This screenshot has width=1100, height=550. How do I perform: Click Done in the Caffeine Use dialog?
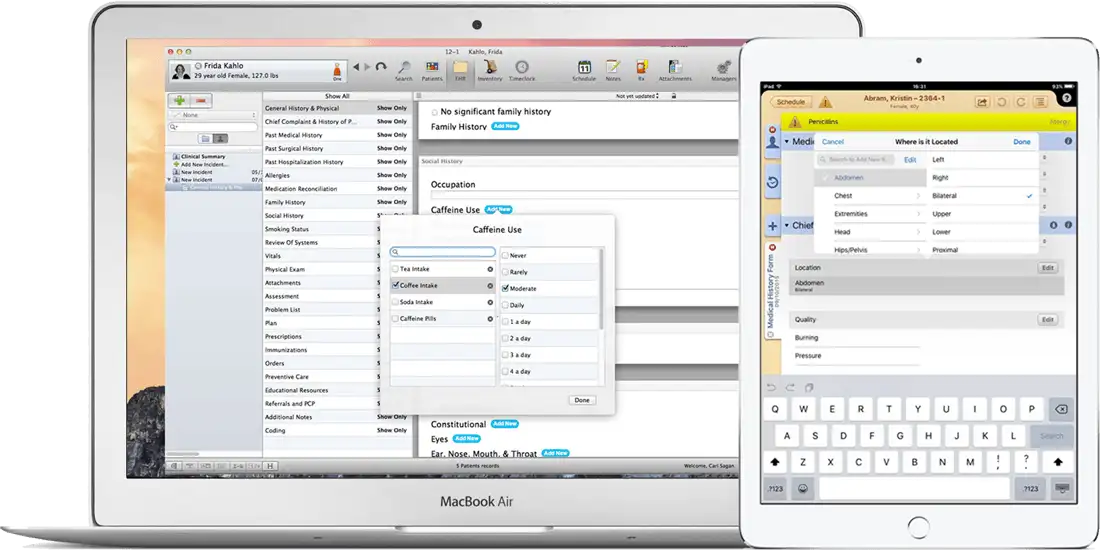[582, 400]
